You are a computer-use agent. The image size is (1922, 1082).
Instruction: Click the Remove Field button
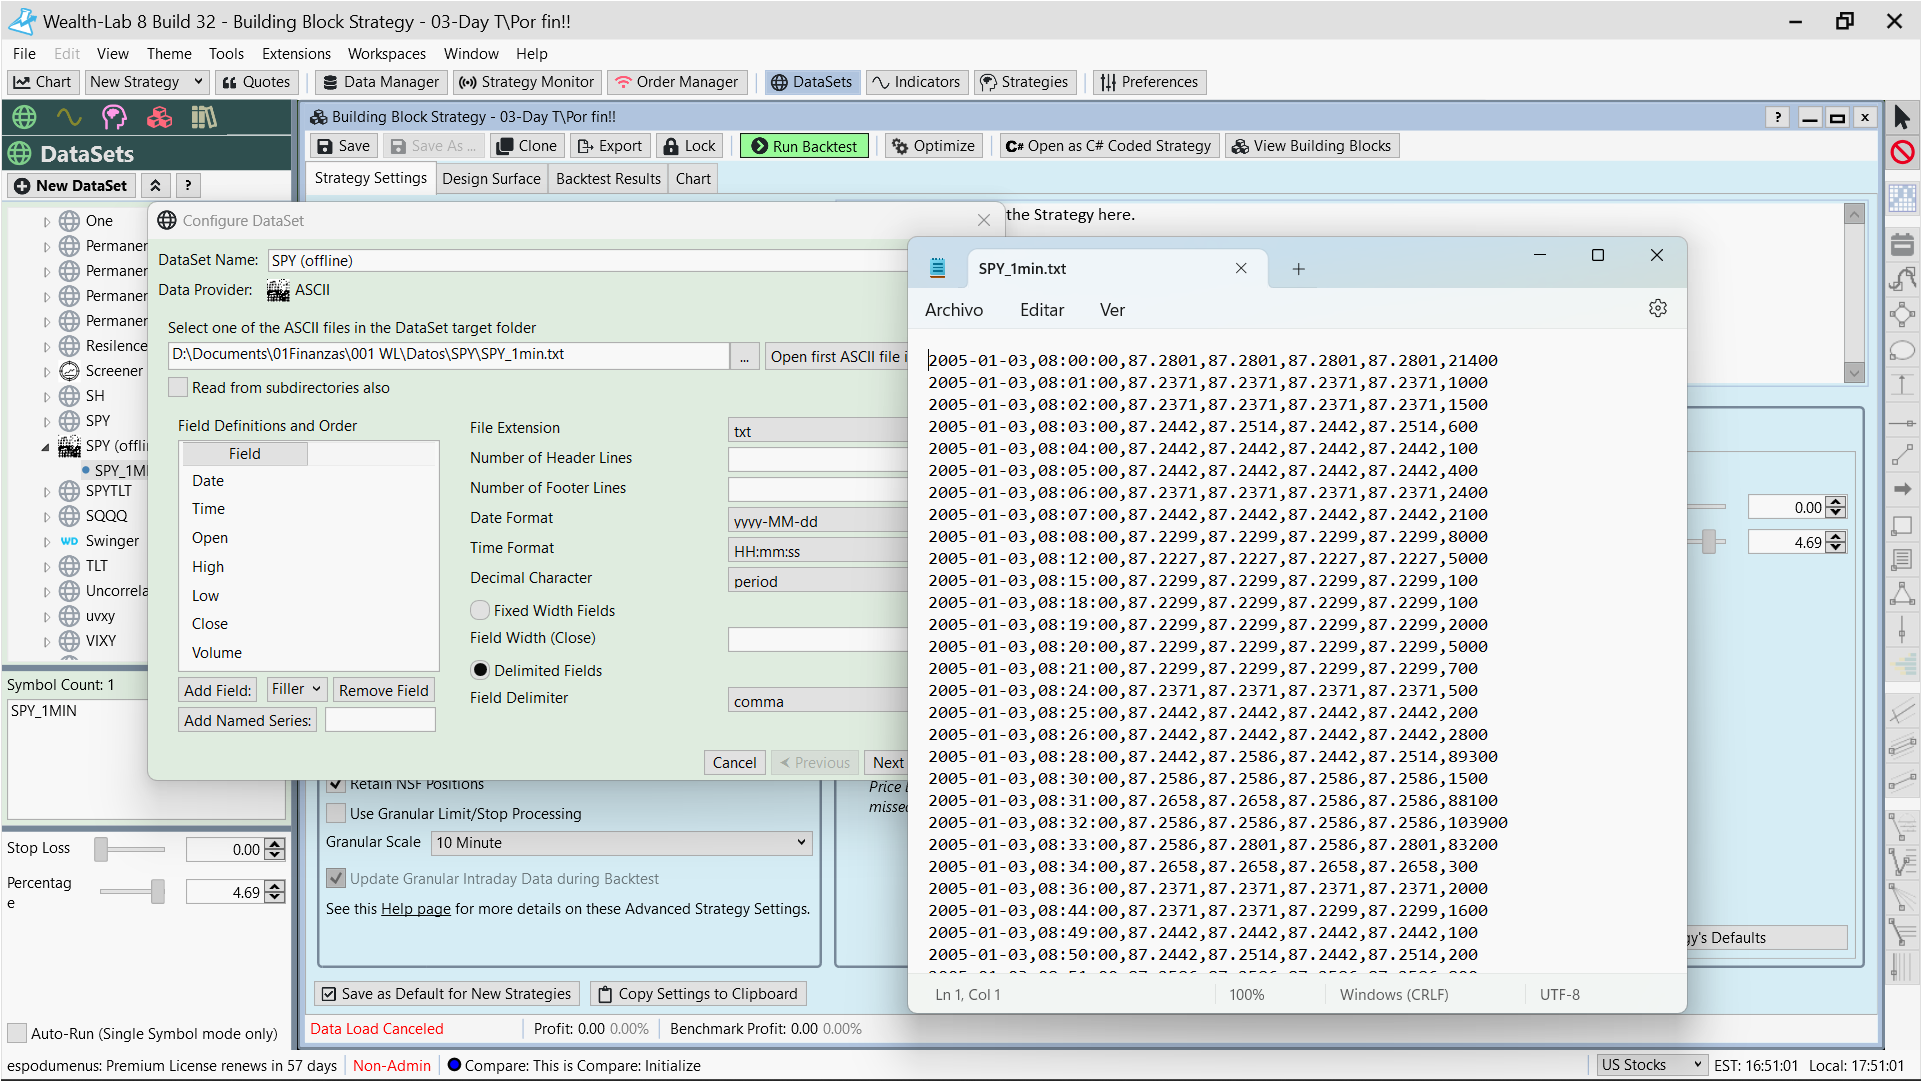pos(383,690)
